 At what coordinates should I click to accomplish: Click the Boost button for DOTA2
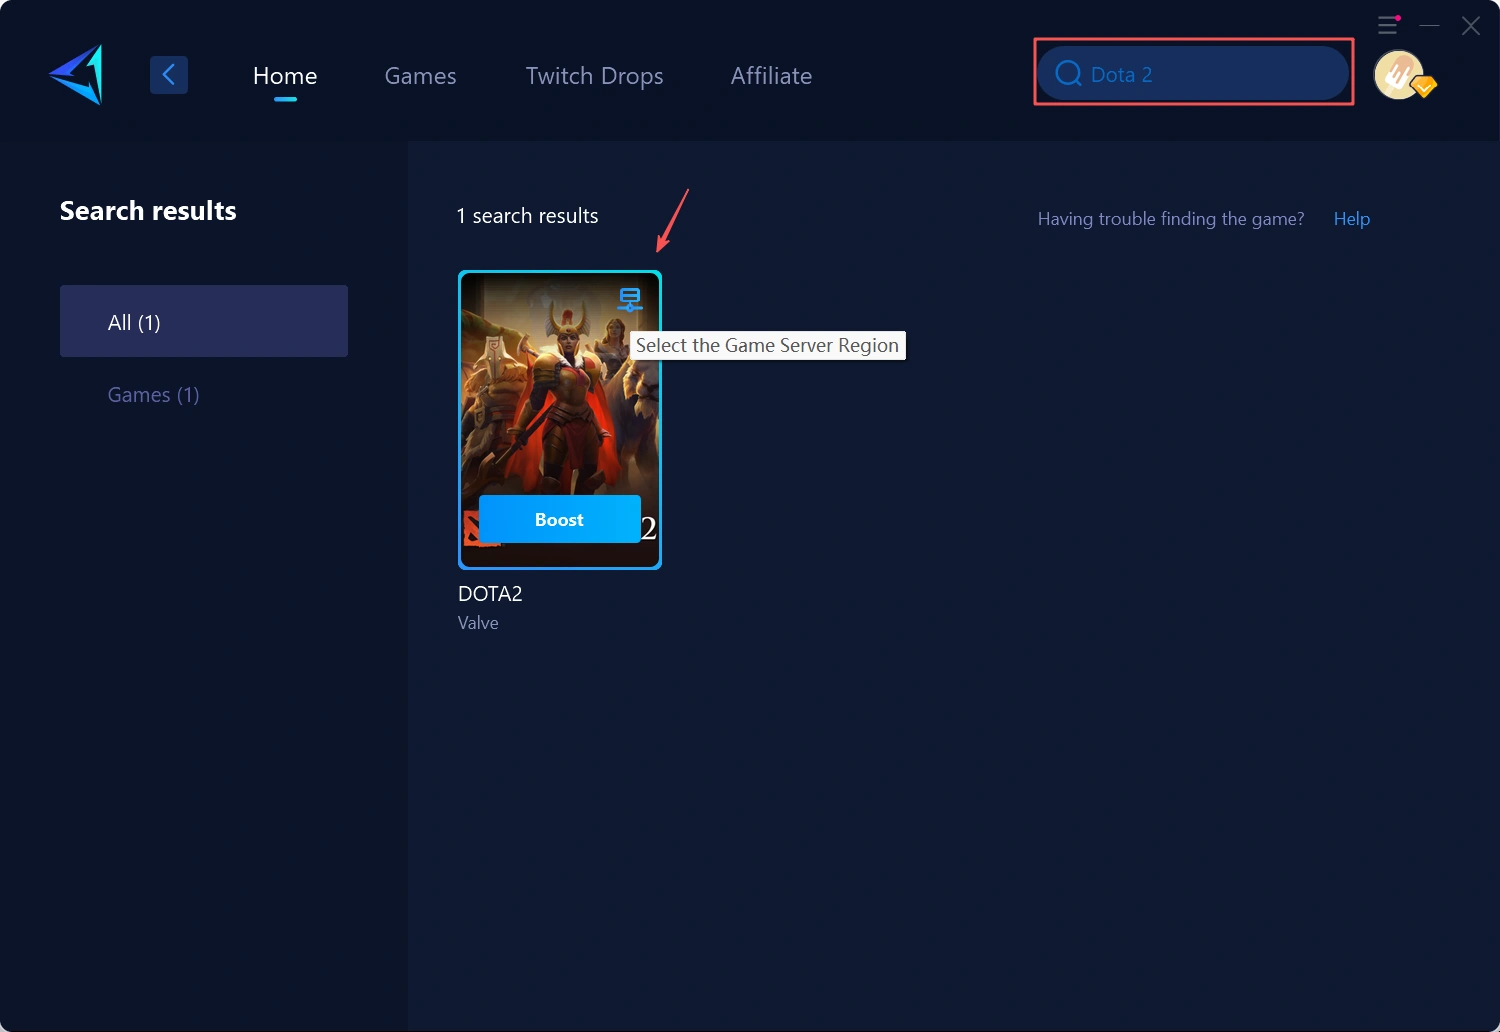pyautogui.click(x=559, y=519)
